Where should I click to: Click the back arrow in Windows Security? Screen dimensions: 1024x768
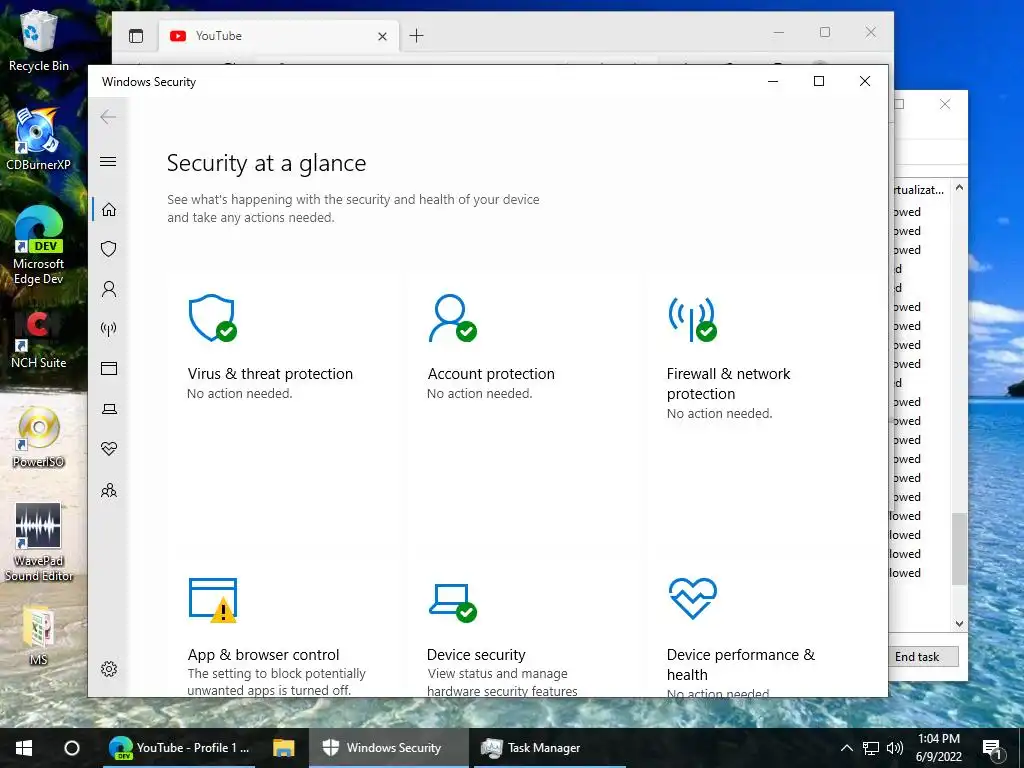[108, 117]
